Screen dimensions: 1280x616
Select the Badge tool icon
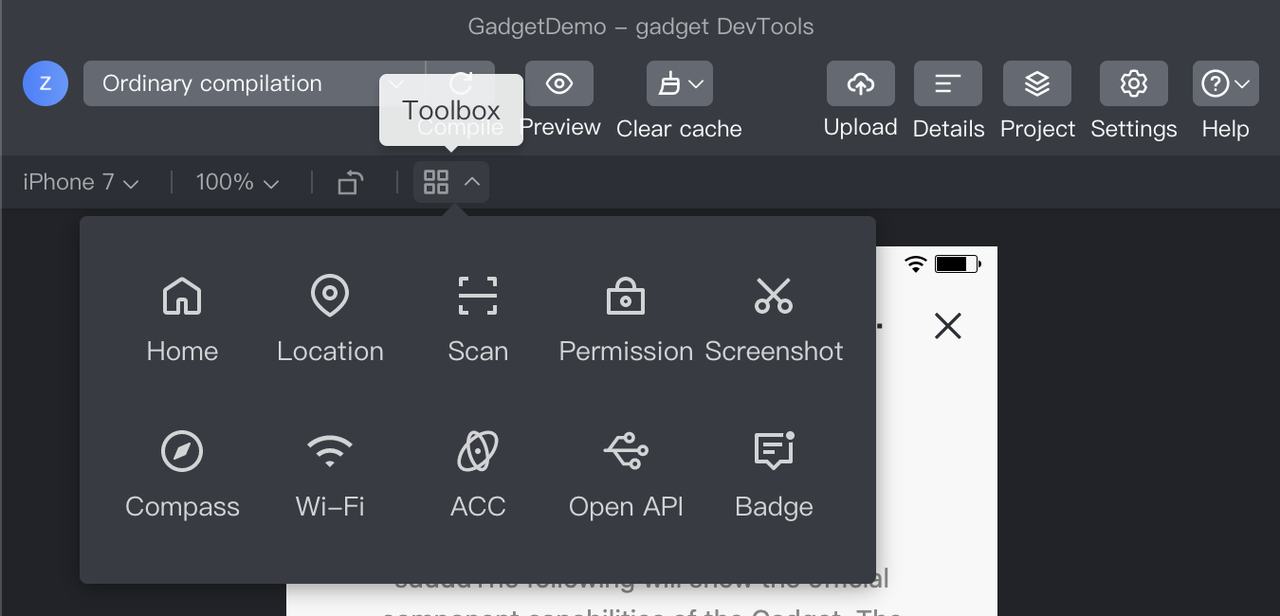[x=773, y=452]
